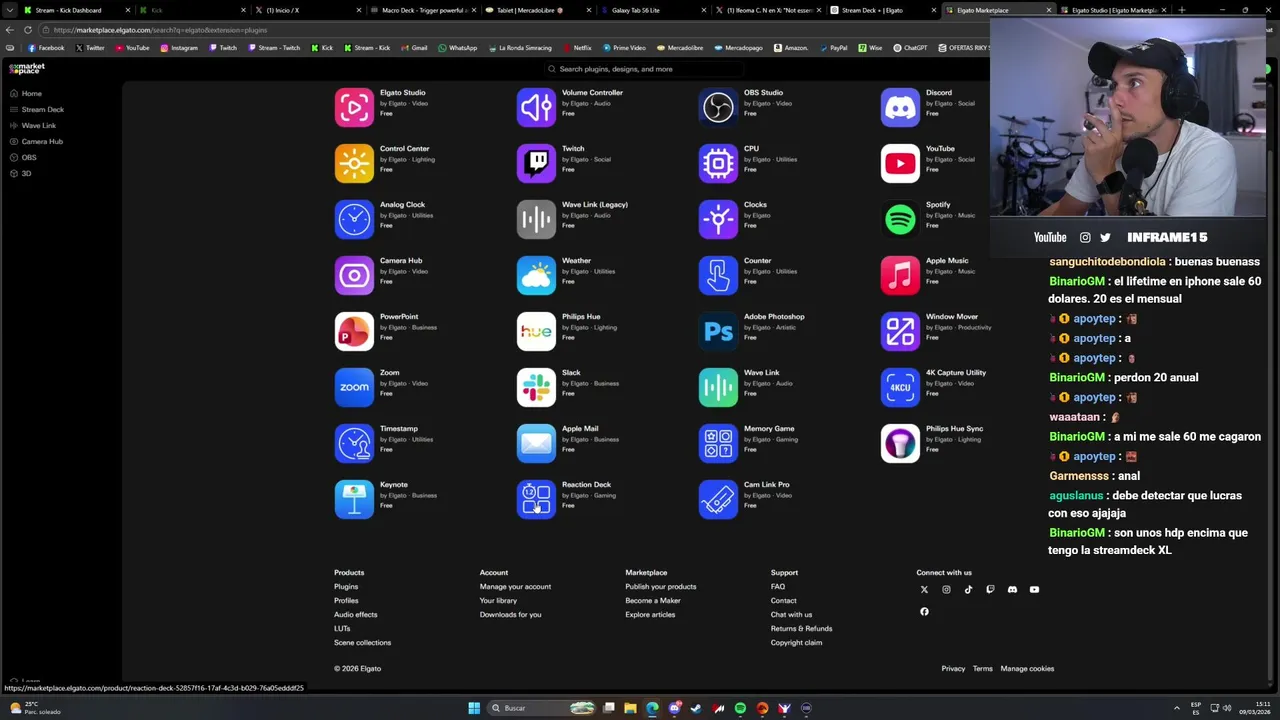The width and height of the screenshot is (1280, 720).
Task: Open the Cam Link Pro plugin icon
Action: point(718,499)
